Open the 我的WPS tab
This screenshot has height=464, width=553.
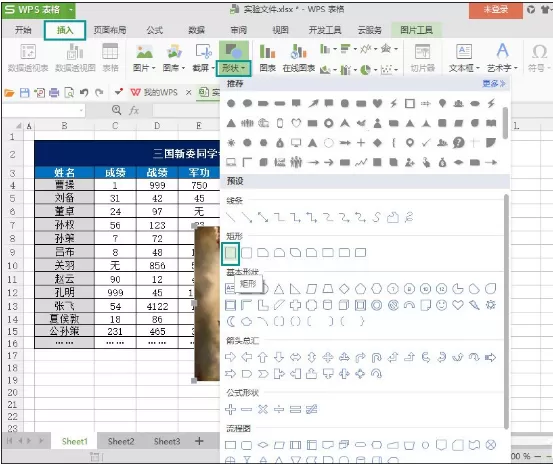tap(154, 93)
